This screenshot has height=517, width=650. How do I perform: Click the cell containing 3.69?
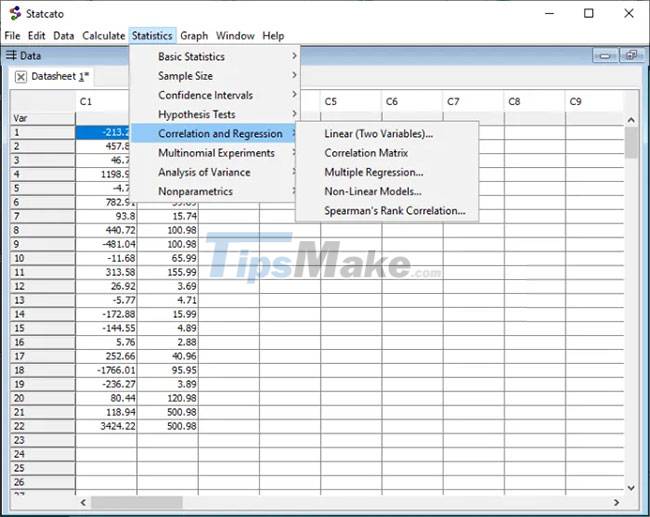(x=167, y=286)
